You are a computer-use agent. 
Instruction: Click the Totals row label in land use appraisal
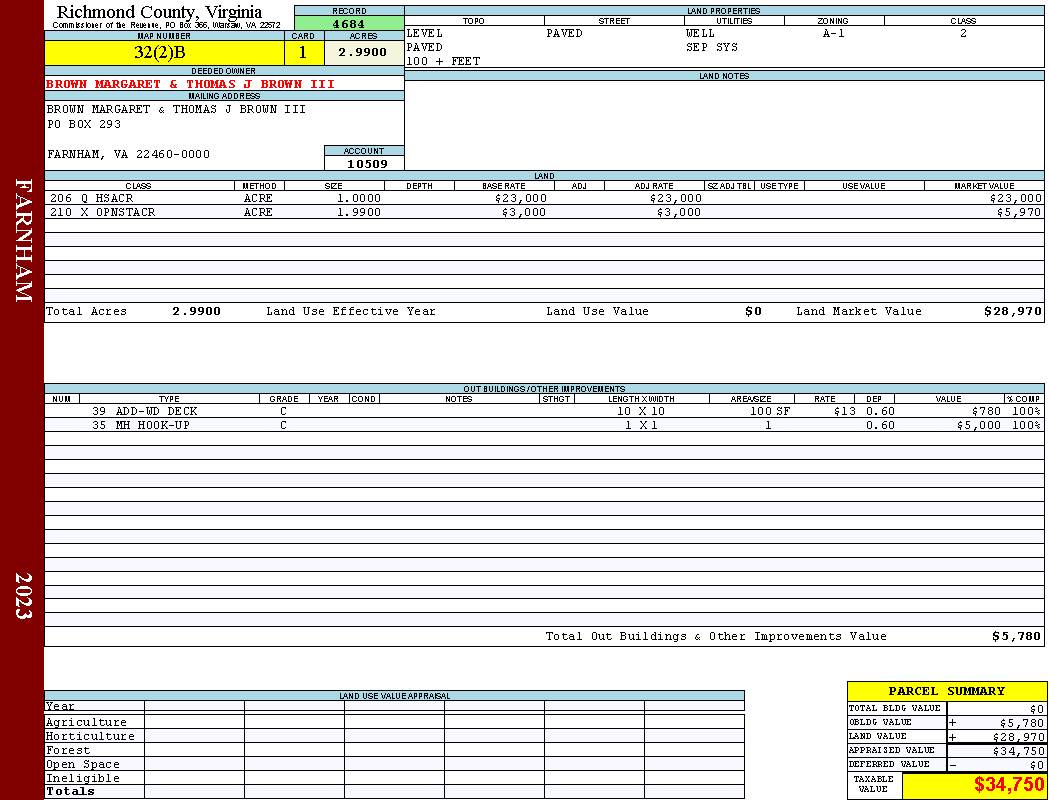pyautogui.click(x=70, y=791)
